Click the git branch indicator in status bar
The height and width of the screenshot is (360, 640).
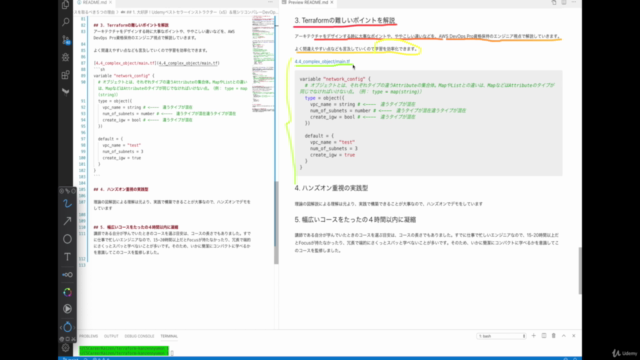click(72, 358)
